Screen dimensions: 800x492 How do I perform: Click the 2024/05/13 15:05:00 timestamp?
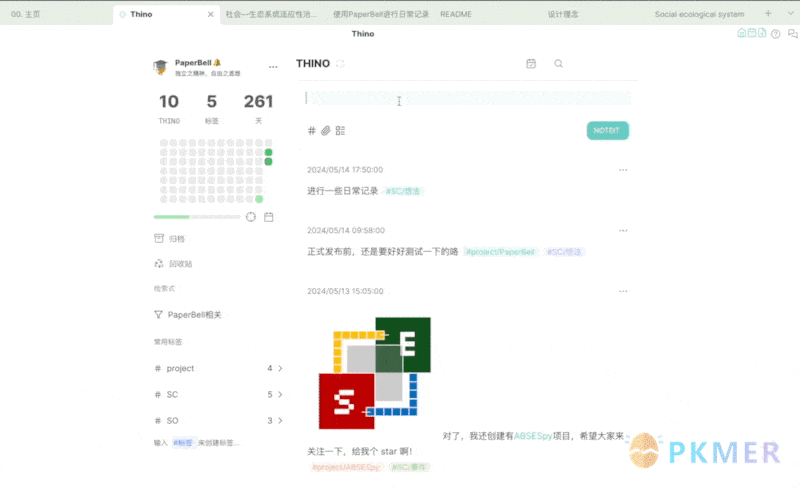pos(345,291)
